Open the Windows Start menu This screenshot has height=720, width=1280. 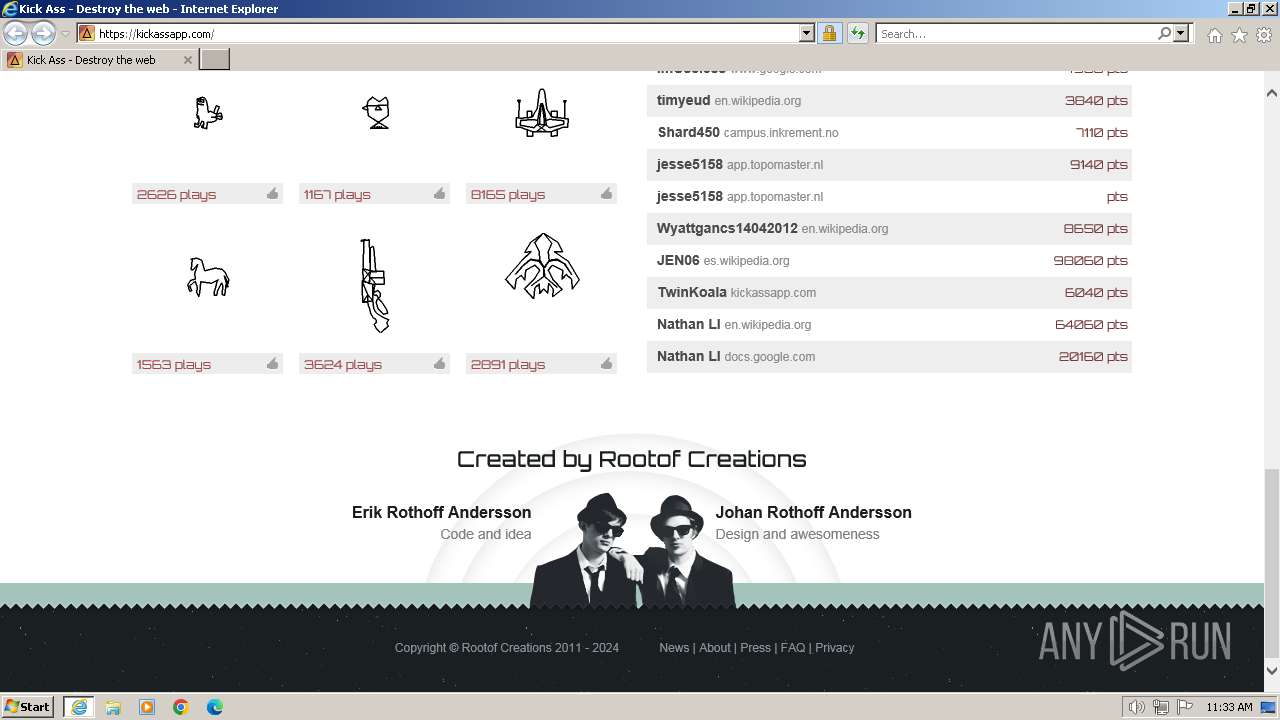(28, 706)
